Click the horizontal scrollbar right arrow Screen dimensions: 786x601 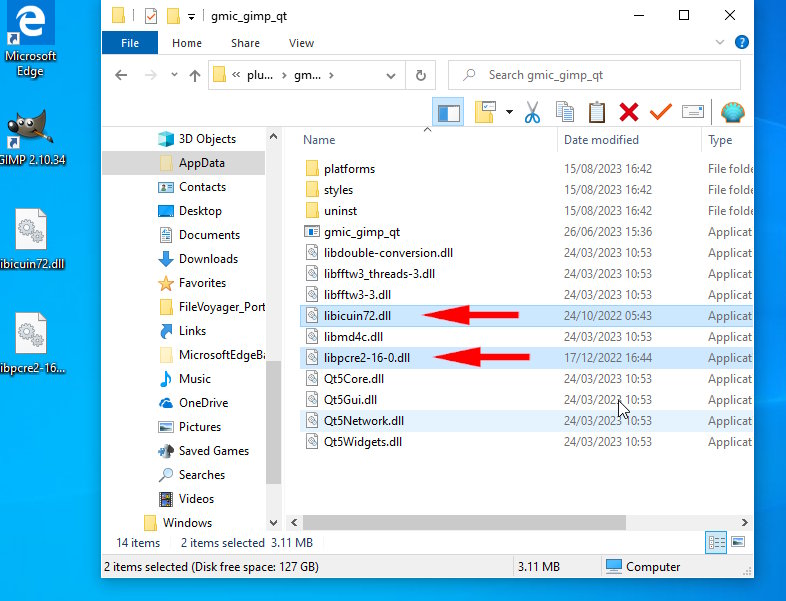[745, 523]
